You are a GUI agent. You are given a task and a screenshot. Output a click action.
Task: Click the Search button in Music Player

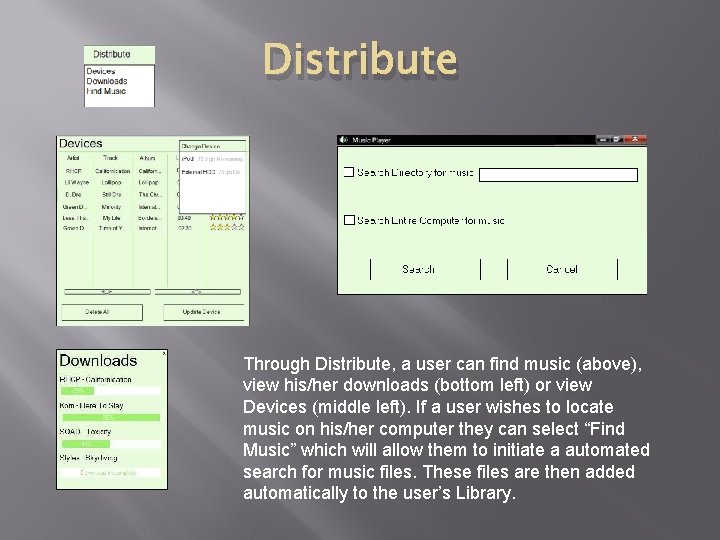click(x=425, y=269)
